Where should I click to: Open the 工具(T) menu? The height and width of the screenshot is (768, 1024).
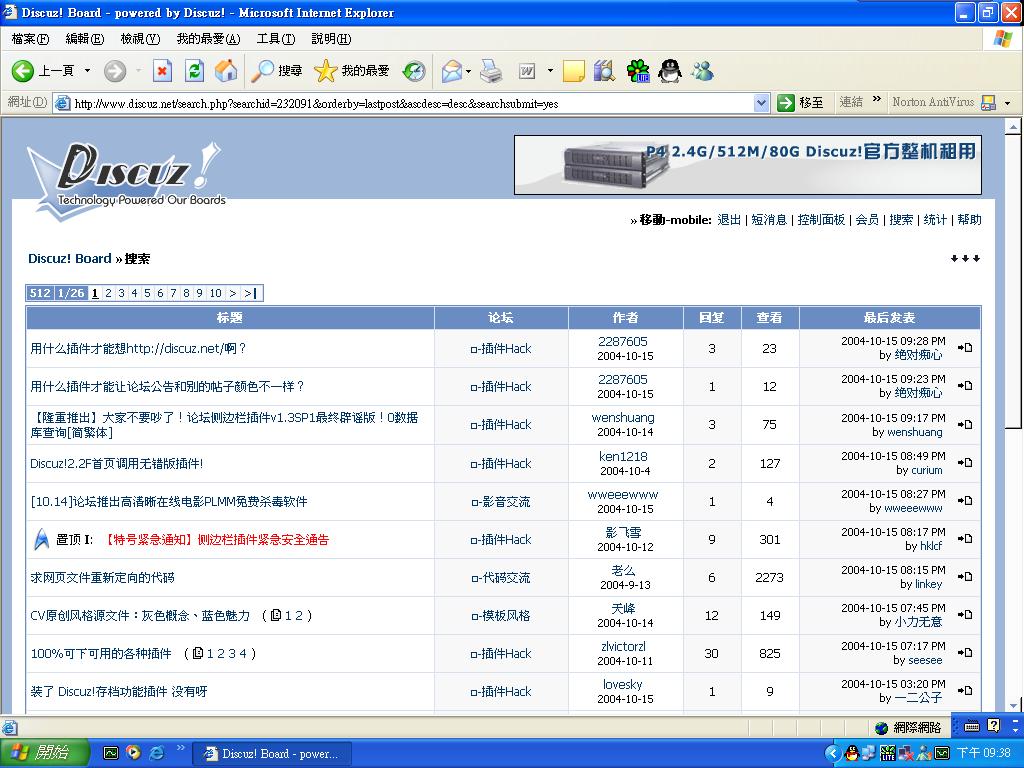pyautogui.click(x=275, y=39)
